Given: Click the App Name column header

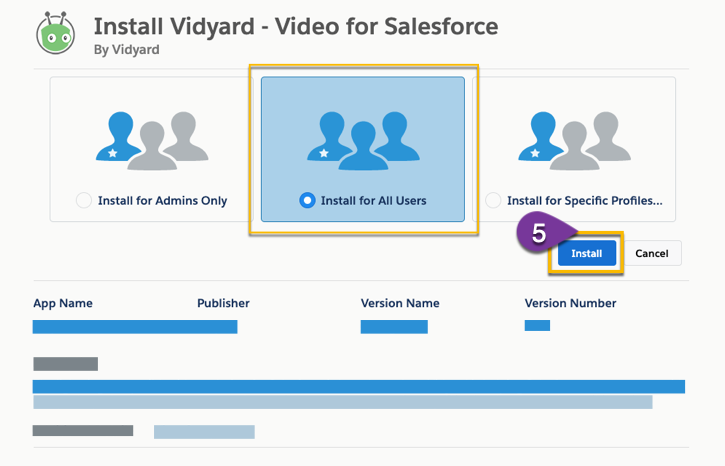Looking at the screenshot, I should (x=63, y=304).
